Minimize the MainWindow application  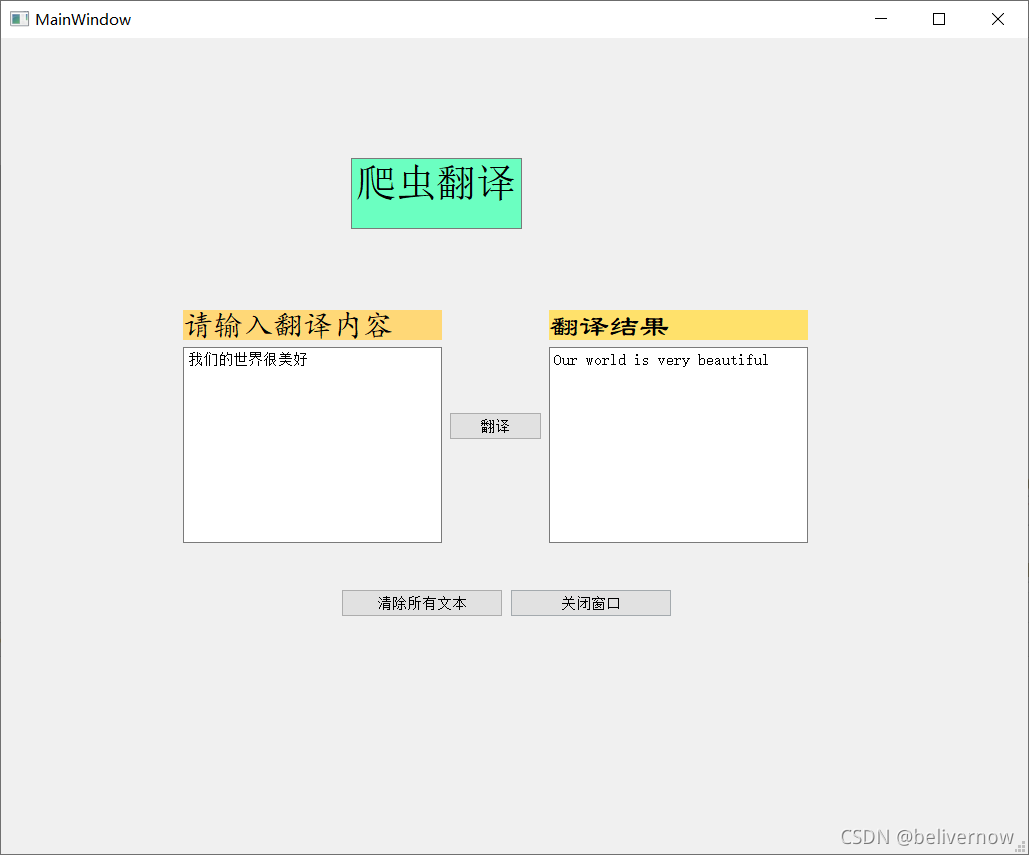click(x=879, y=18)
